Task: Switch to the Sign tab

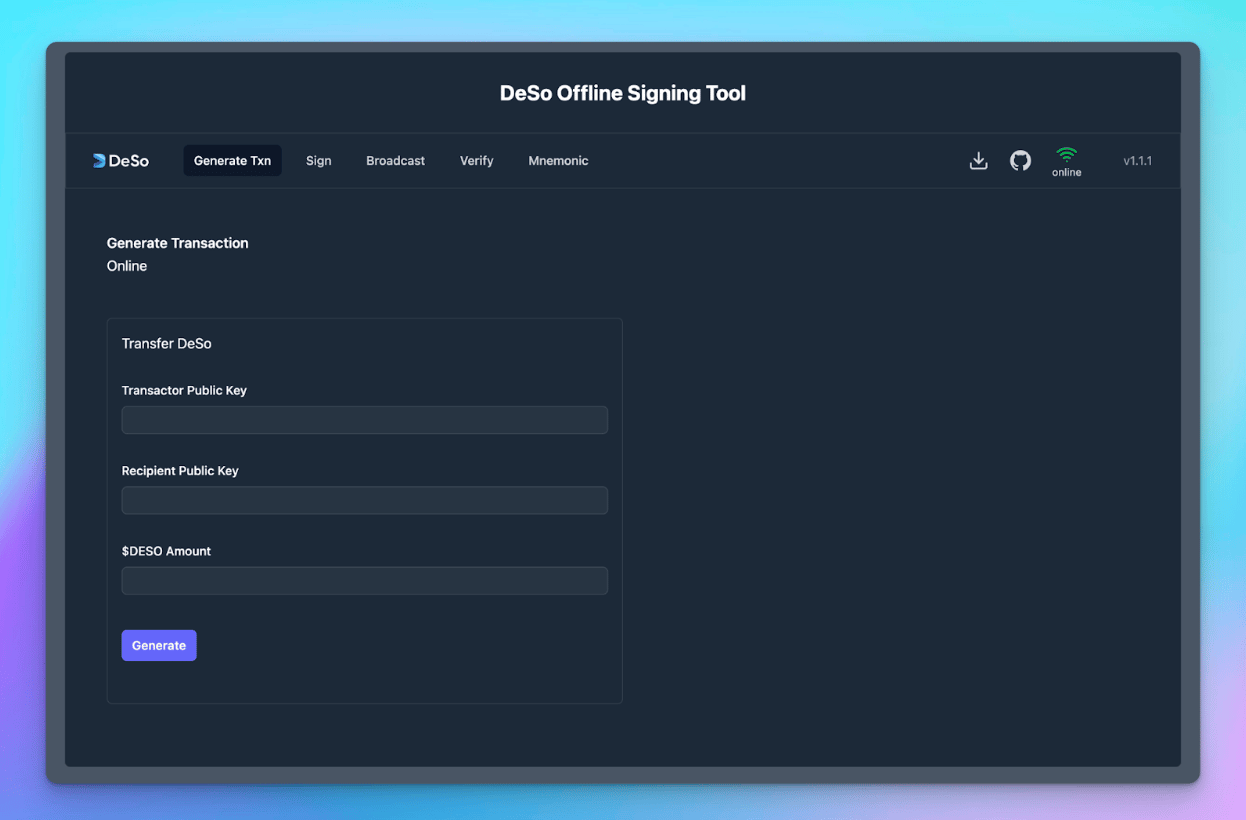Action: coord(319,161)
